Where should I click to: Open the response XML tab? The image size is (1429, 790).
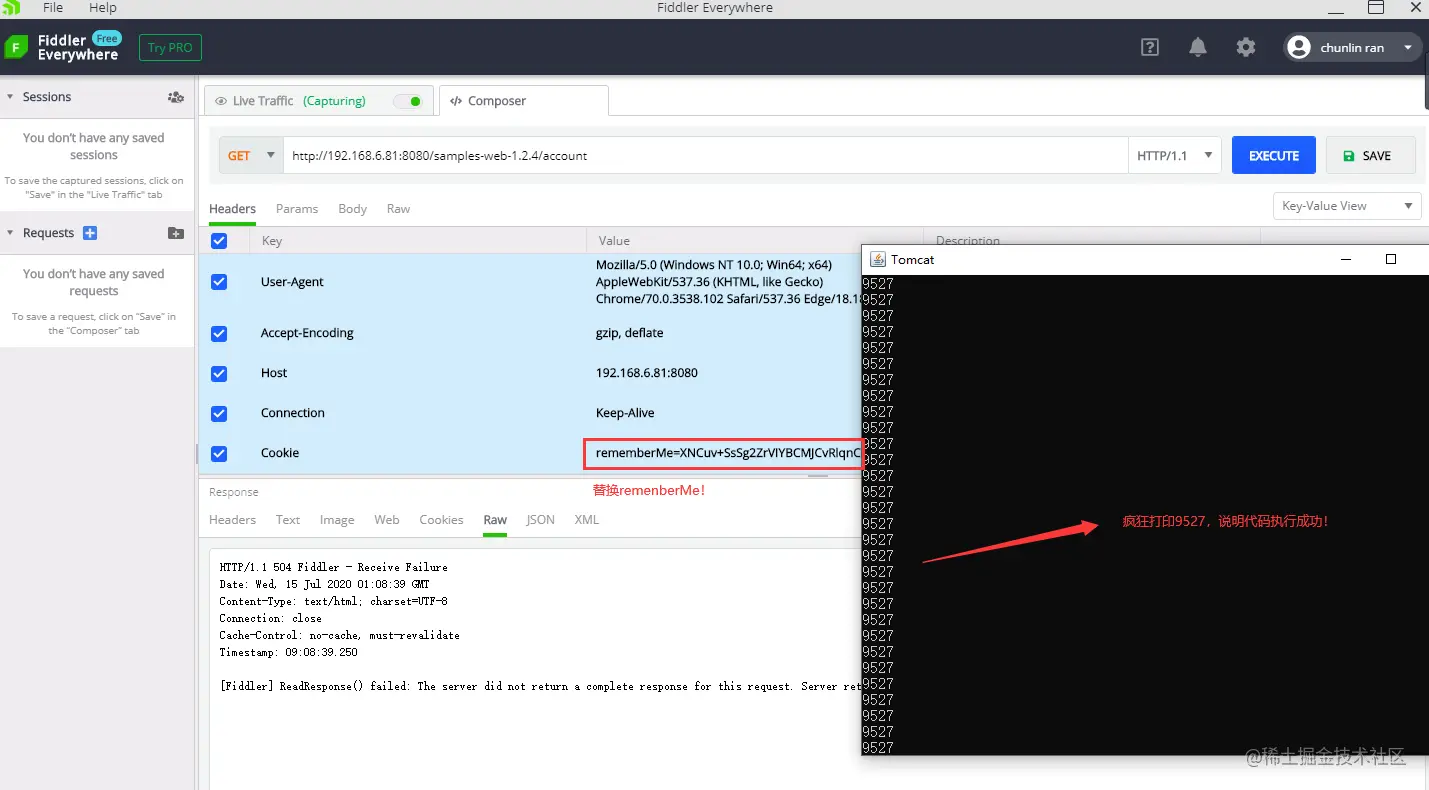587,520
